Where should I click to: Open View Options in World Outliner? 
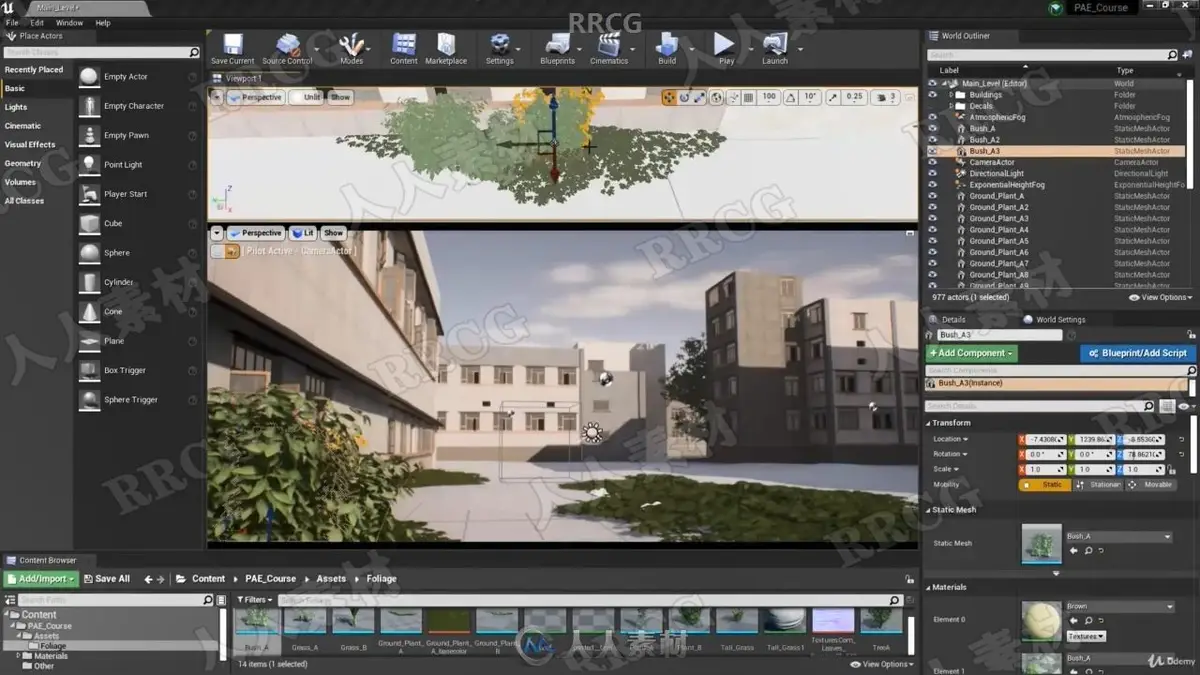pyautogui.click(x=1160, y=297)
